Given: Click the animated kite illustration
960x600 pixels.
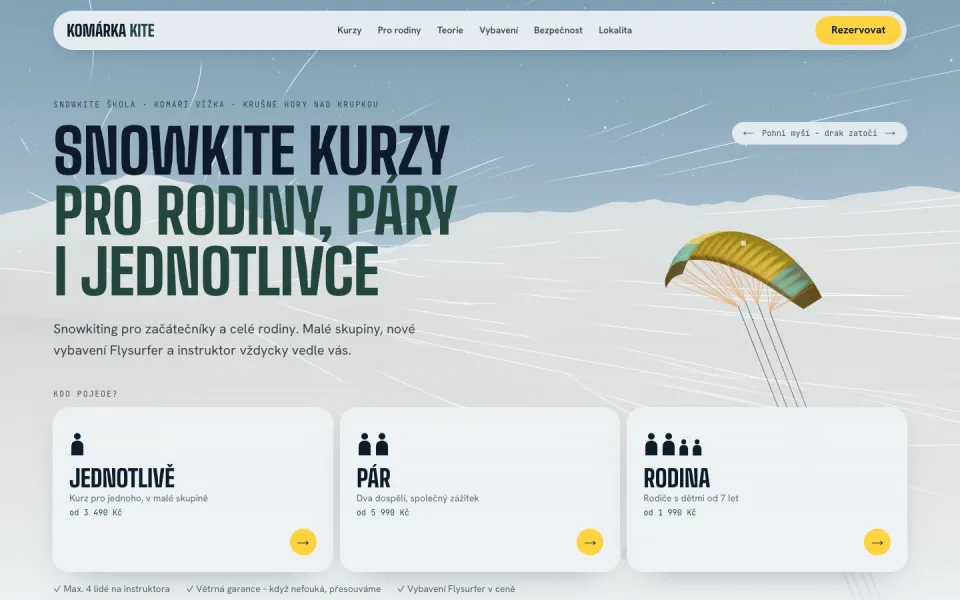Looking at the screenshot, I should [742, 269].
